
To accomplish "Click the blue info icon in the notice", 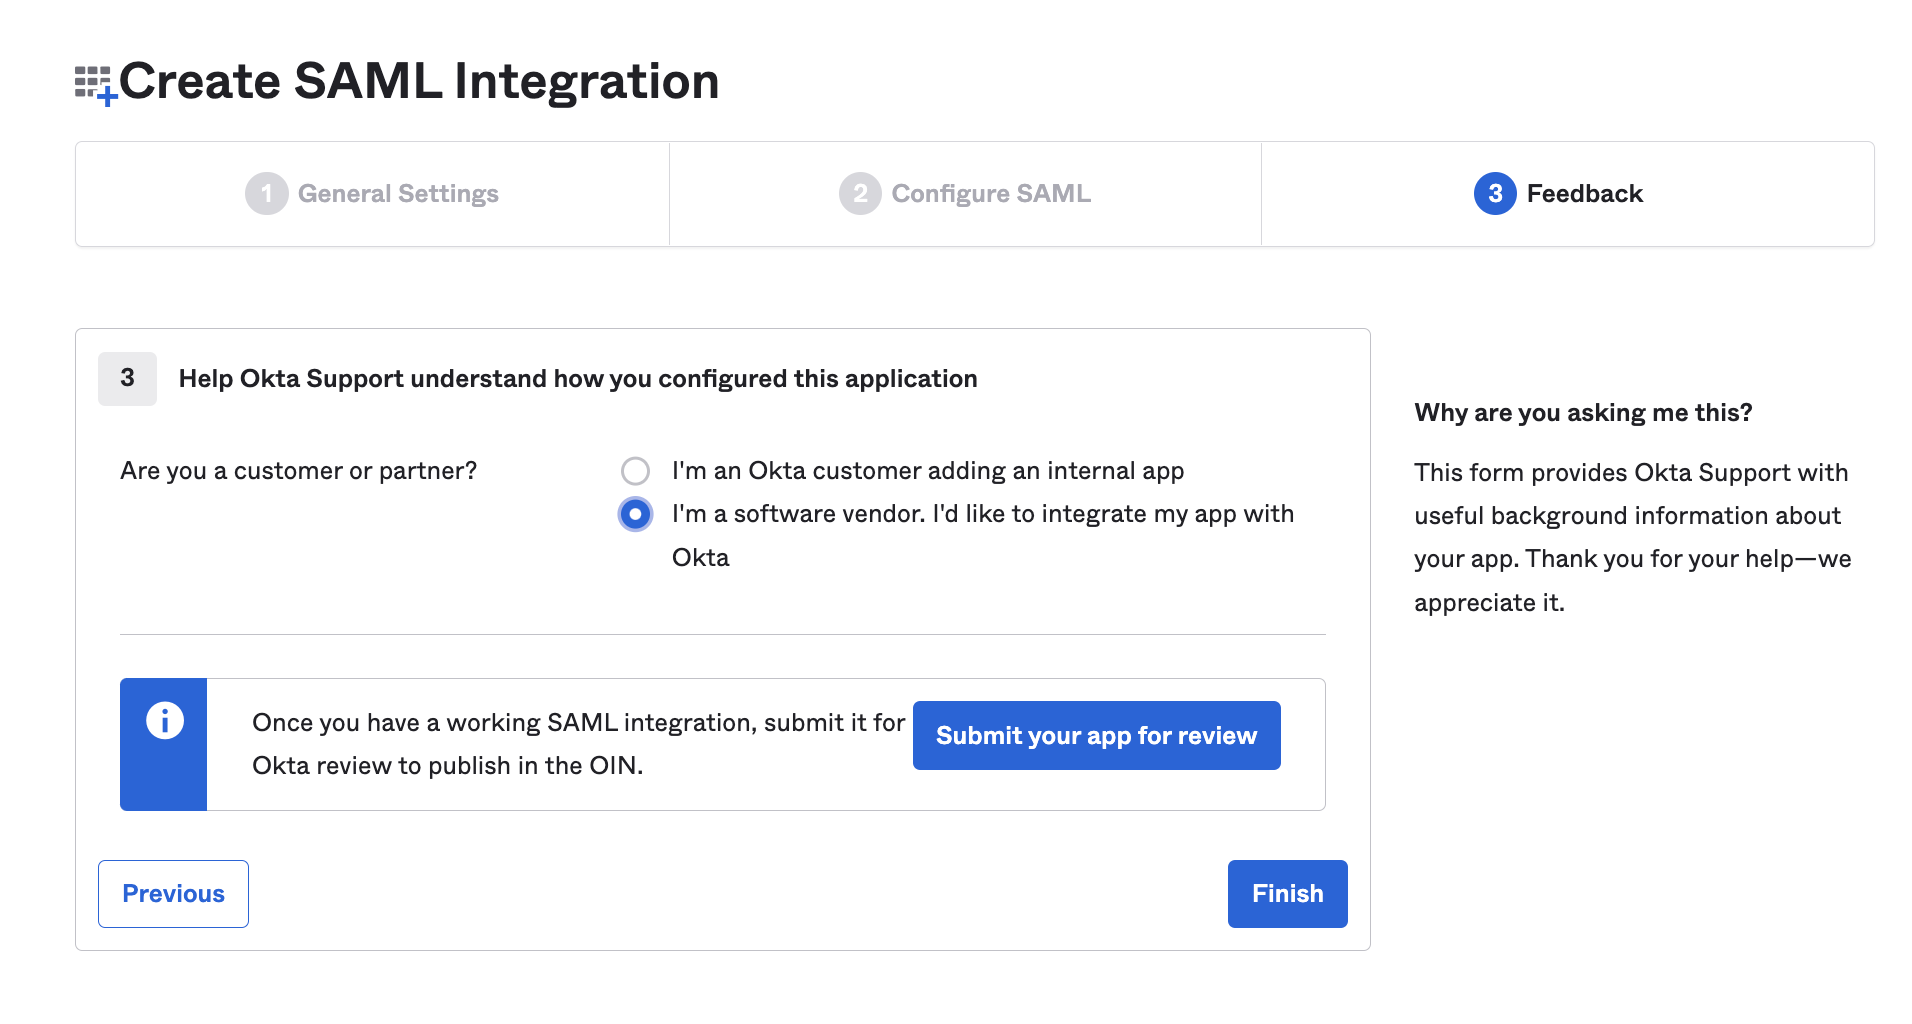I will click(x=165, y=720).
